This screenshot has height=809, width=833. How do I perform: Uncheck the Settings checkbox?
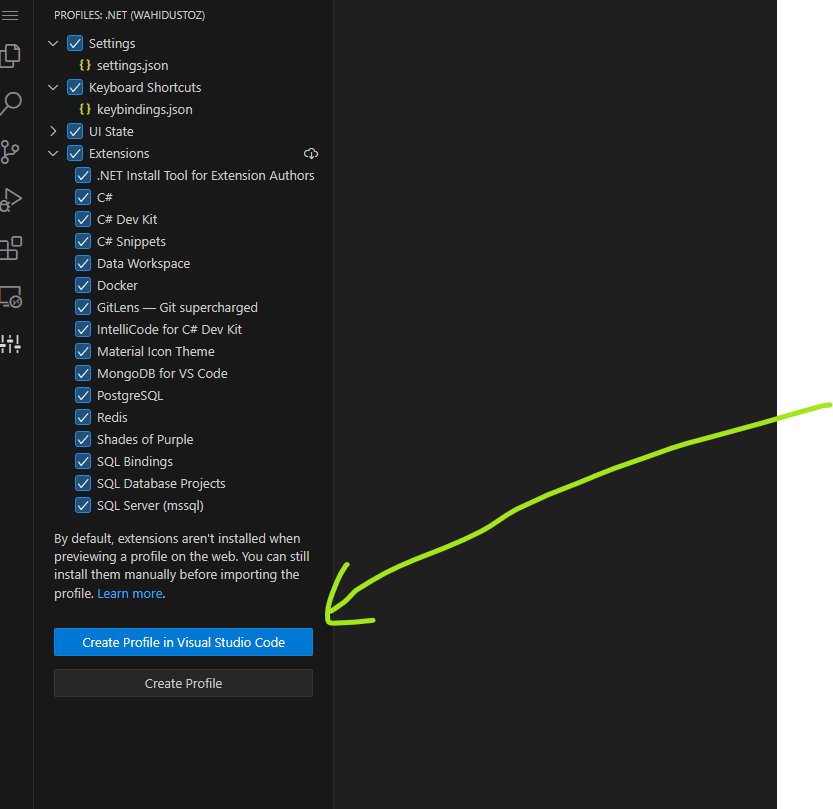point(75,44)
